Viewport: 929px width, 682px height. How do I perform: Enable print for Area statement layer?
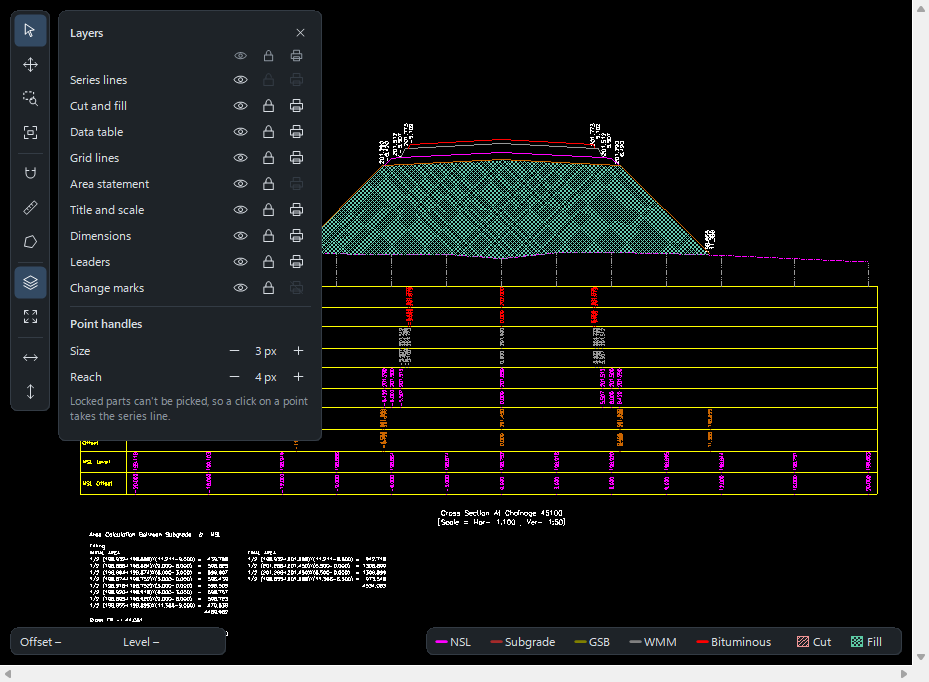coord(296,184)
